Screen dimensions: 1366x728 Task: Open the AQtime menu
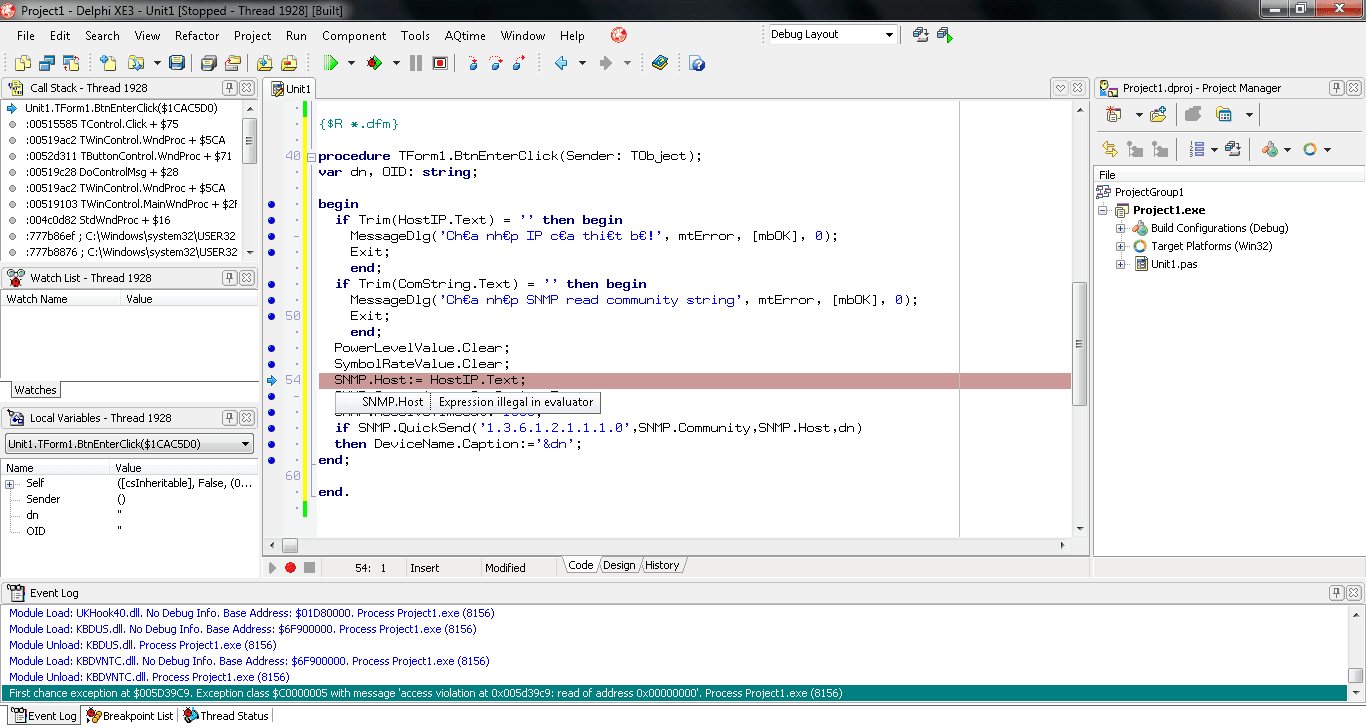(x=465, y=35)
